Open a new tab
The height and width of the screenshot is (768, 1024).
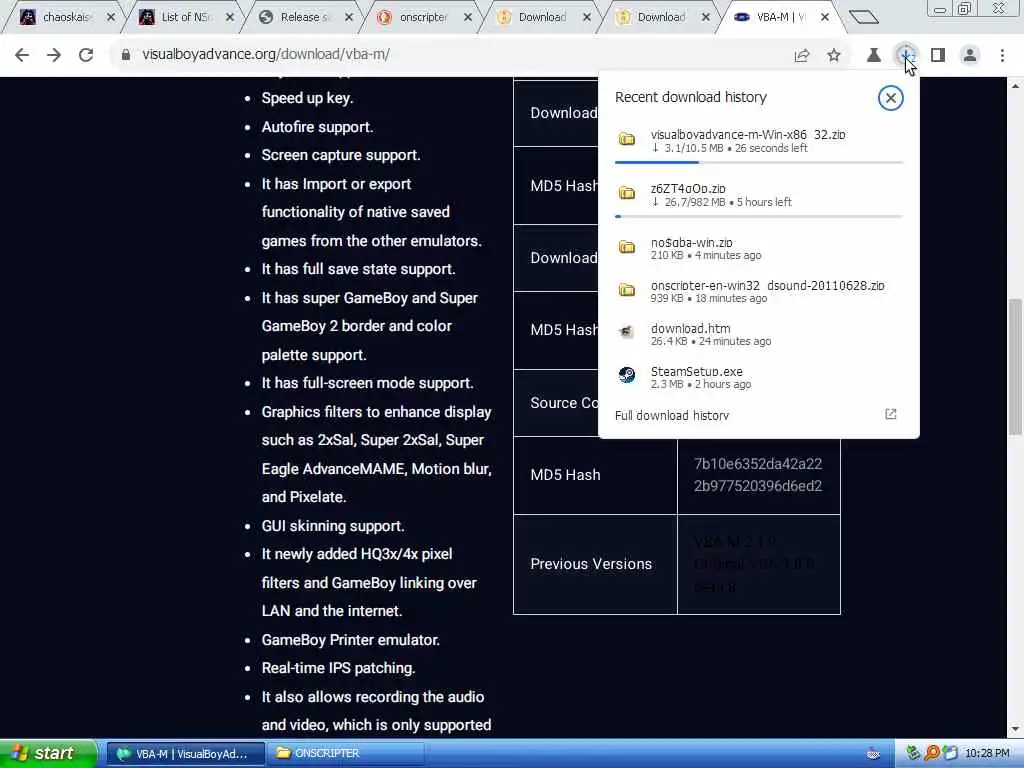[864, 17]
